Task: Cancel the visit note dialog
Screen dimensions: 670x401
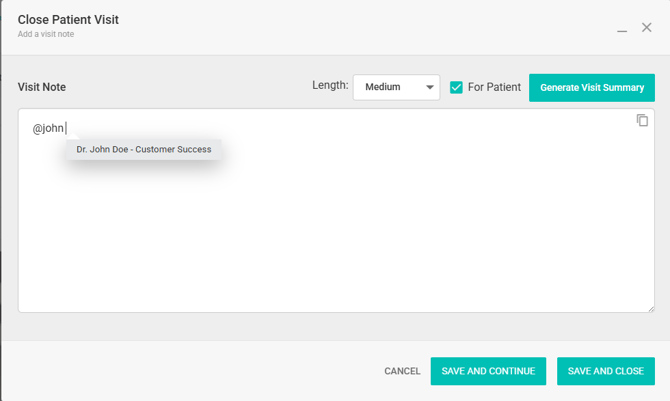Action: 402,371
